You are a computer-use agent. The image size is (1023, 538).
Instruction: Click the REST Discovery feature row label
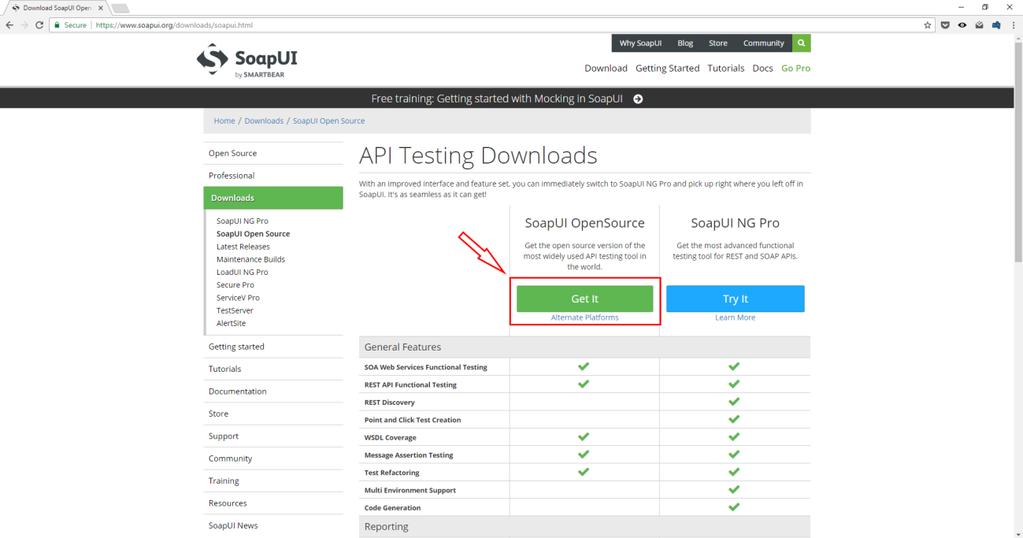(389, 402)
